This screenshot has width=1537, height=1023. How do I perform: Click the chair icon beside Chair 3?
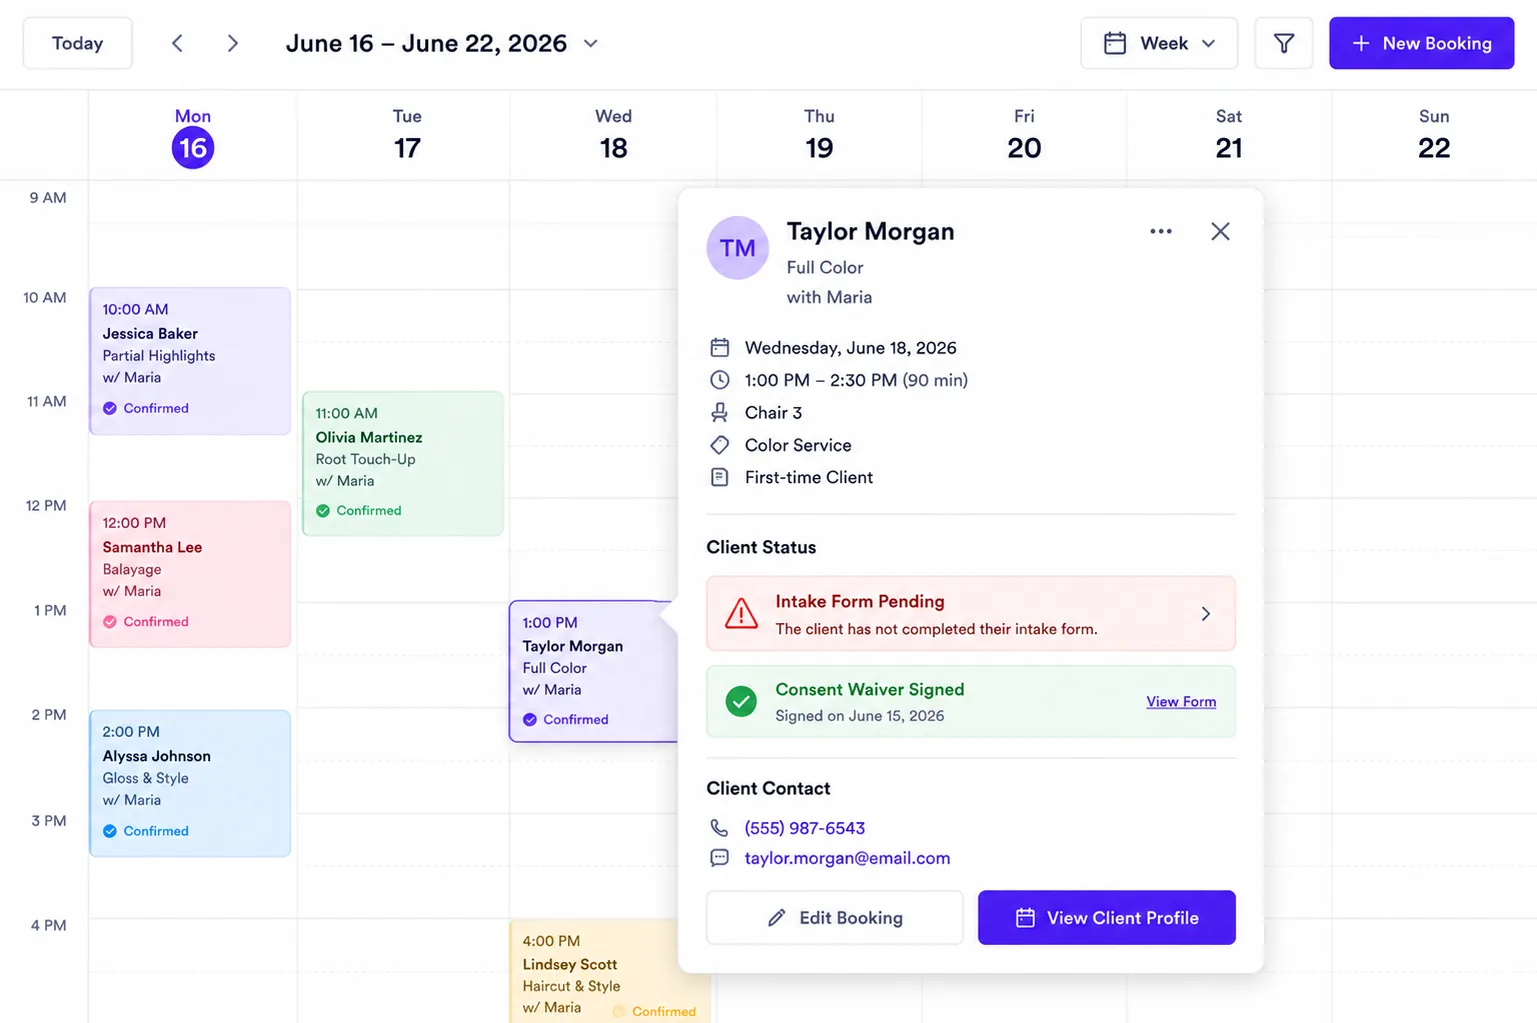click(x=720, y=412)
